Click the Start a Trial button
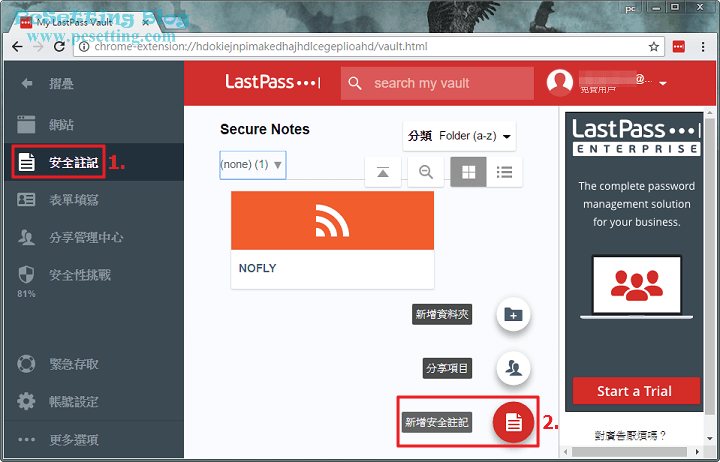The width and height of the screenshot is (720, 462). pos(634,391)
